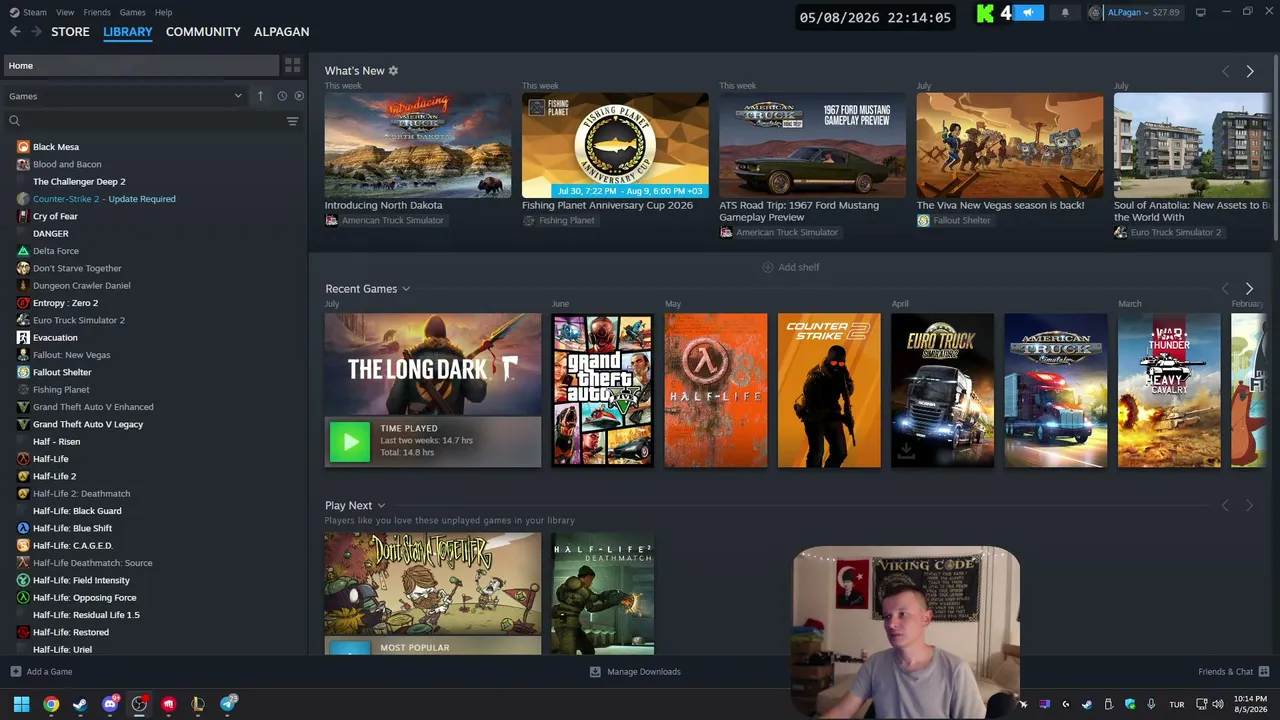The image size is (1280, 720).
Task: Open League of Legends taskbar icon
Action: 198,704
